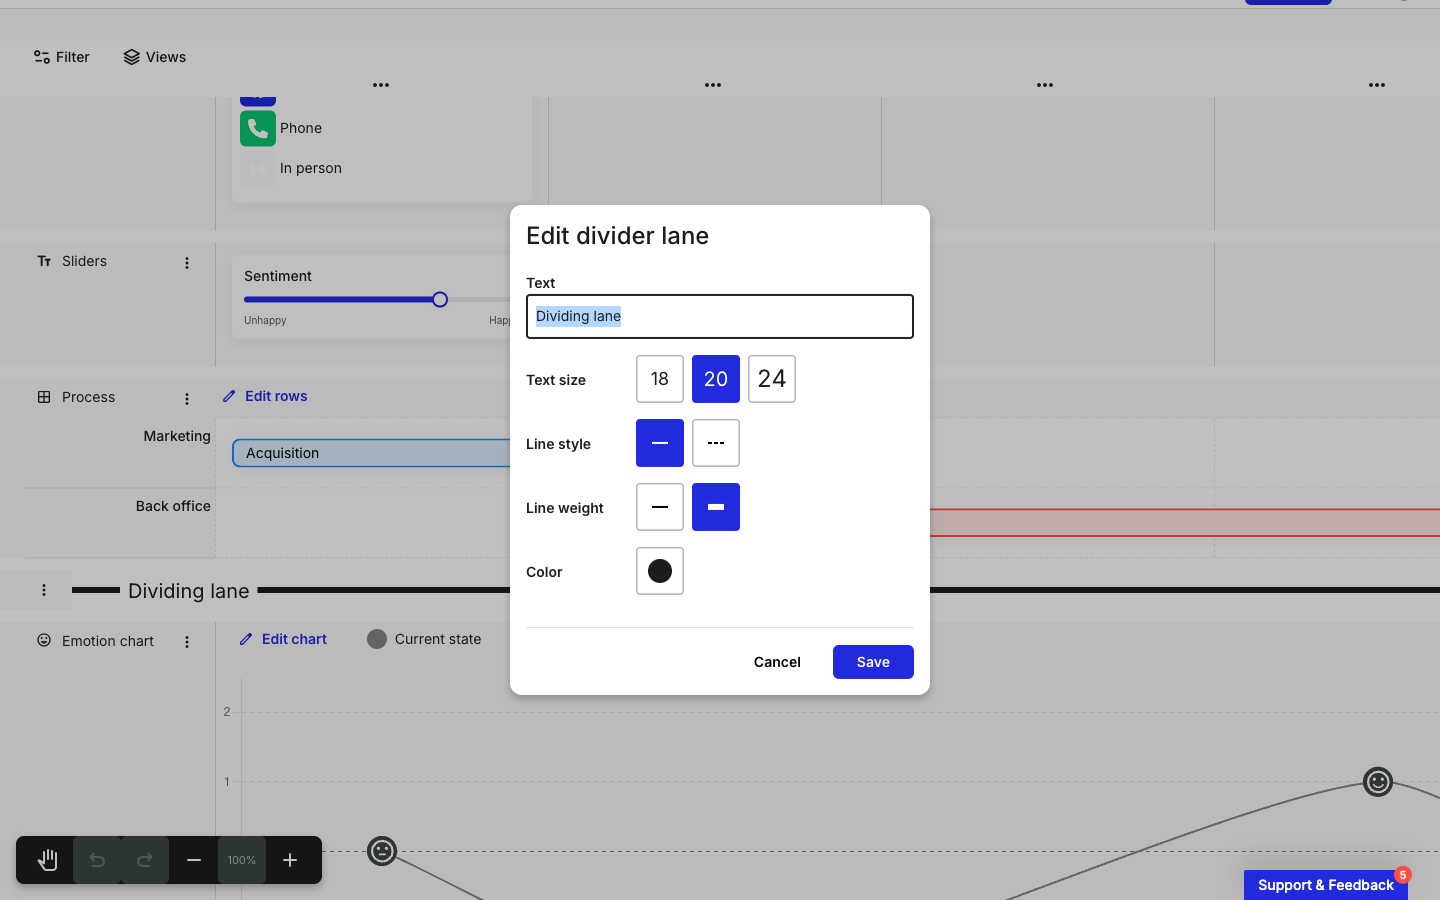Click the smiley emotion point at level 0

point(382,851)
